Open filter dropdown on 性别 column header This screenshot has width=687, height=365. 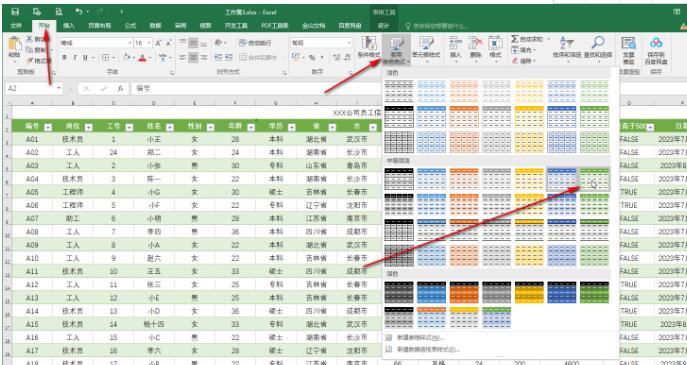(x=210, y=127)
